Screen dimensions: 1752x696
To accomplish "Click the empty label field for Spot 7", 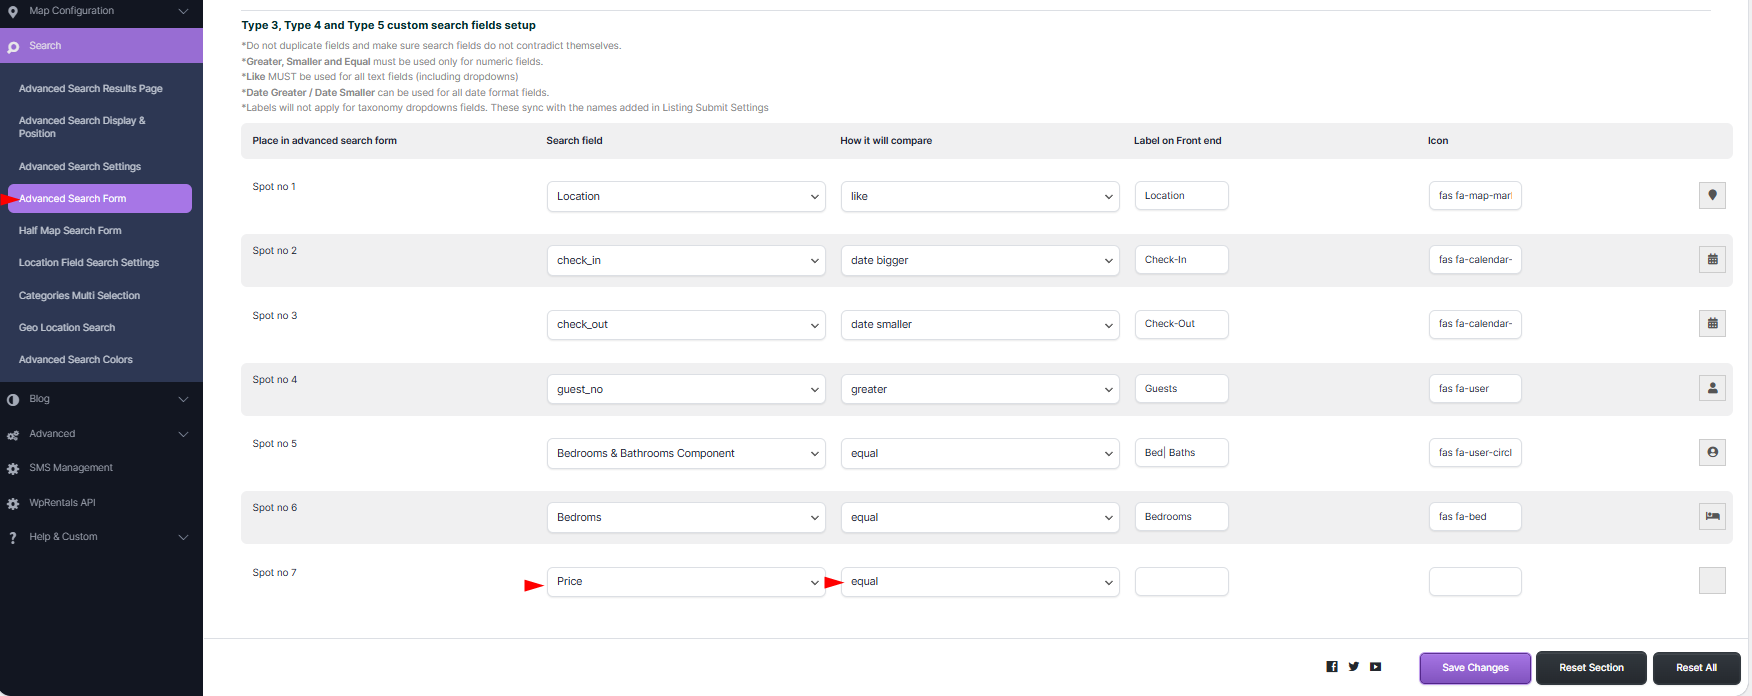I will (1181, 582).
